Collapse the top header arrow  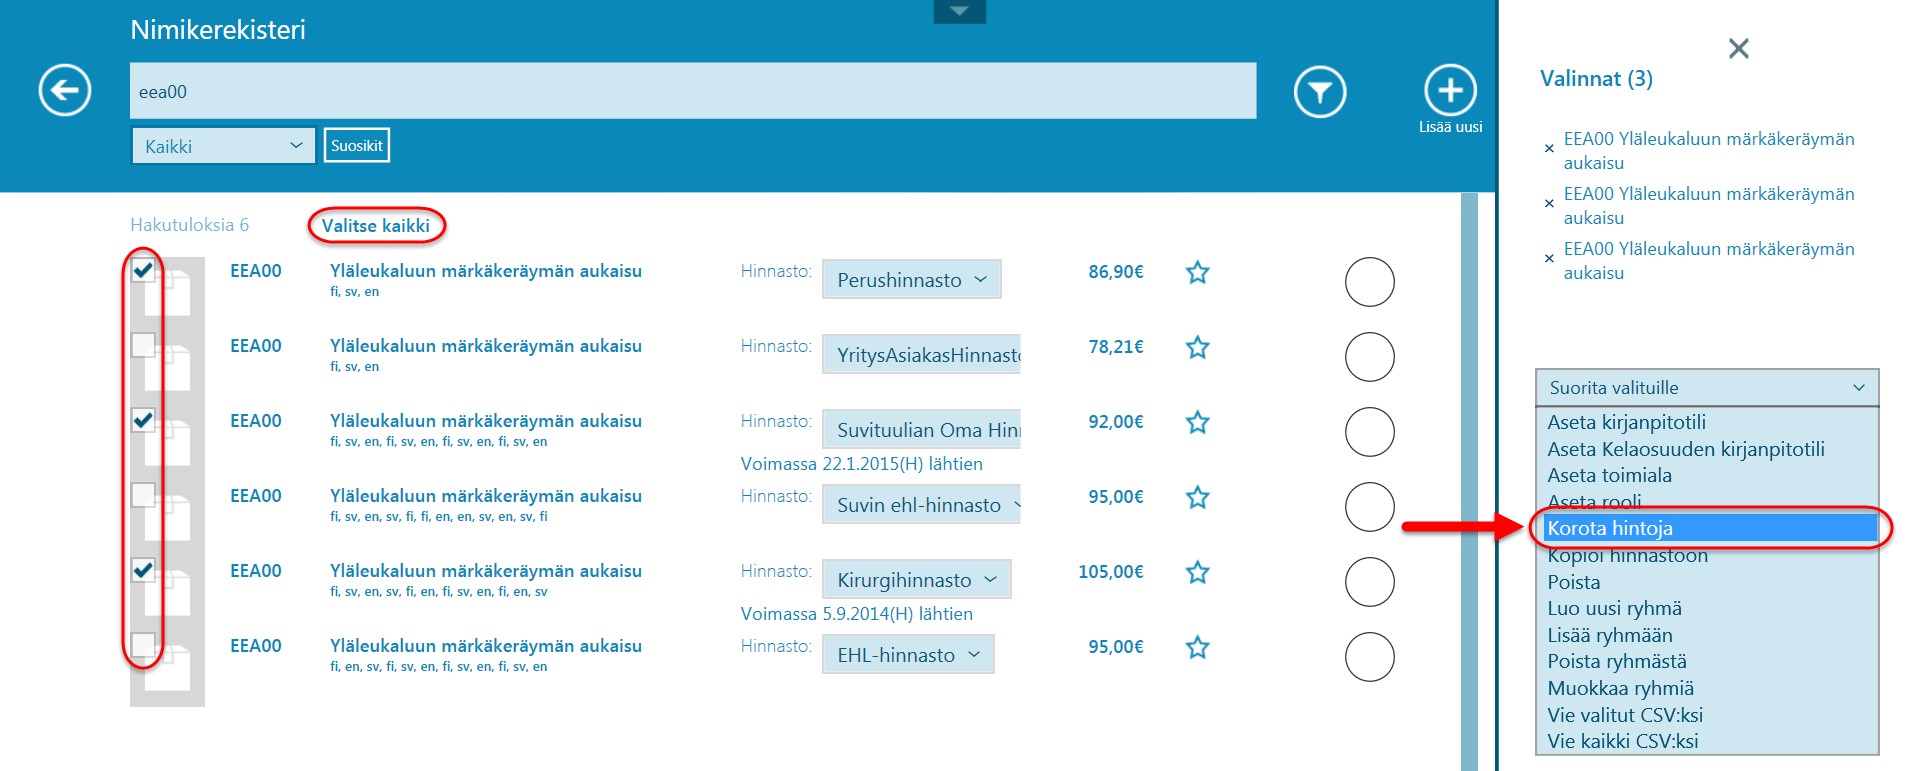(959, 12)
